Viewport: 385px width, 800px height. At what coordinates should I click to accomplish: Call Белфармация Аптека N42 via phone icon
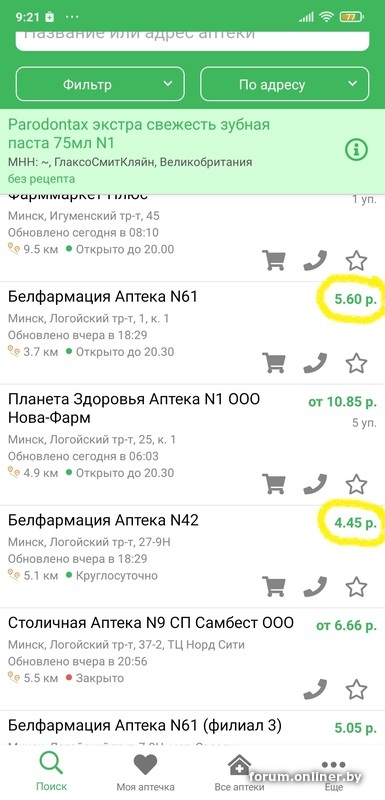coord(315,587)
